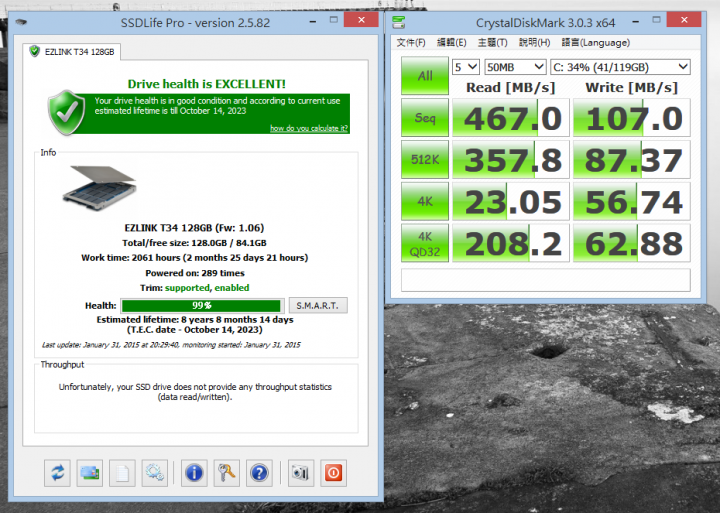Click the SSDLife Pro title bar icon
The image size is (720, 513).
21,22
